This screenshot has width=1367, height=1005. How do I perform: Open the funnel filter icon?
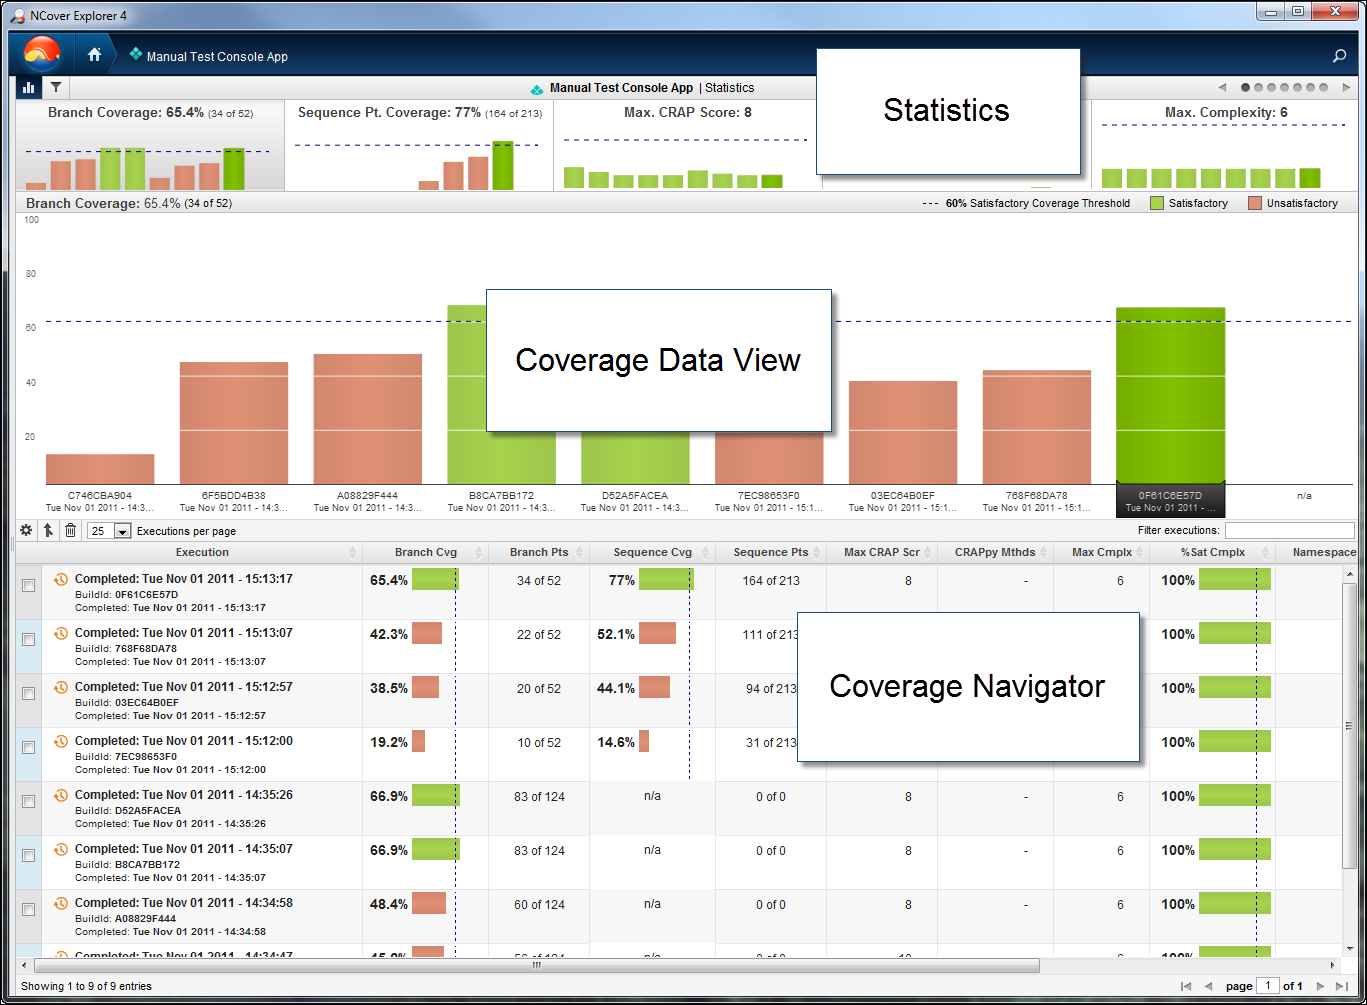56,88
